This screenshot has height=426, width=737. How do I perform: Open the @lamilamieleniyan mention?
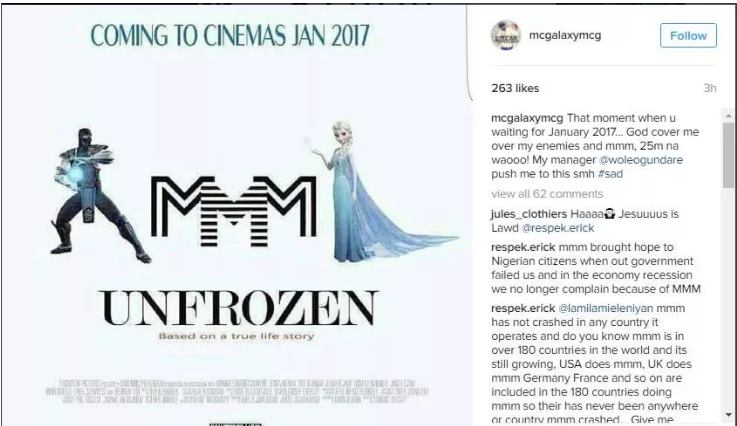pos(605,308)
